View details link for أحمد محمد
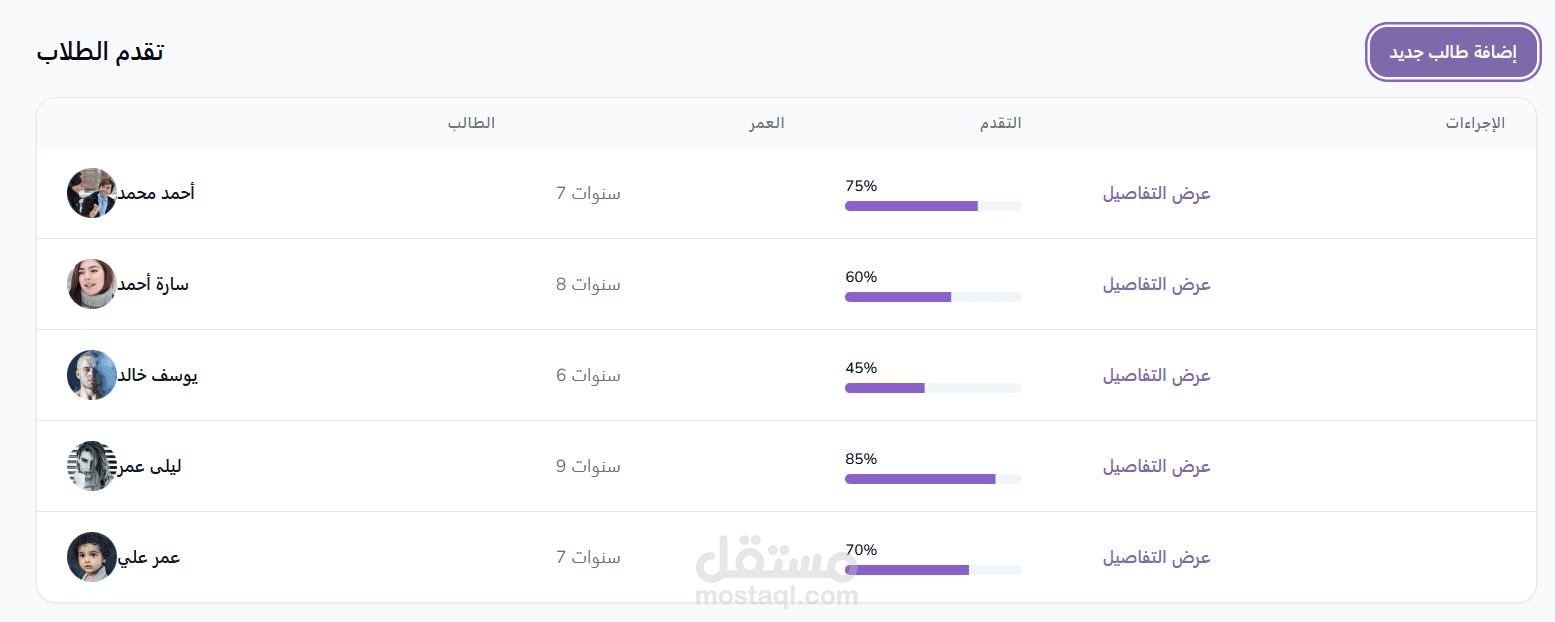The width and height of the screenshot is (1555, 622). (1157, 193)
